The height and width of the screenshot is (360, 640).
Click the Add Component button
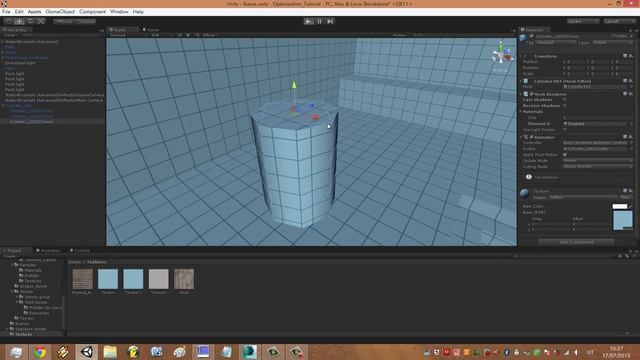tap(576, 242)
